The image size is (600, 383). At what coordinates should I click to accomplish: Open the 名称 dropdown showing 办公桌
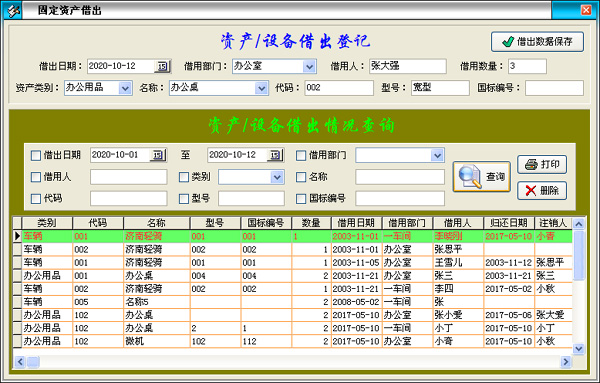pyautogui.click(x=261, y=88)
